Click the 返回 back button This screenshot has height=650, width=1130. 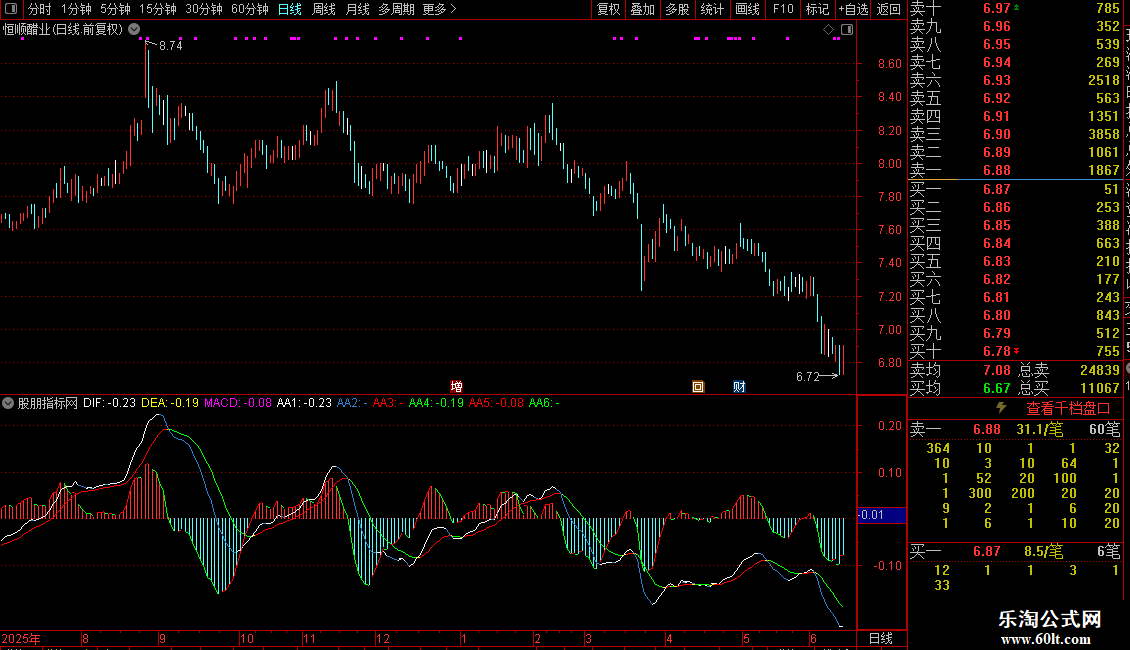889,9
